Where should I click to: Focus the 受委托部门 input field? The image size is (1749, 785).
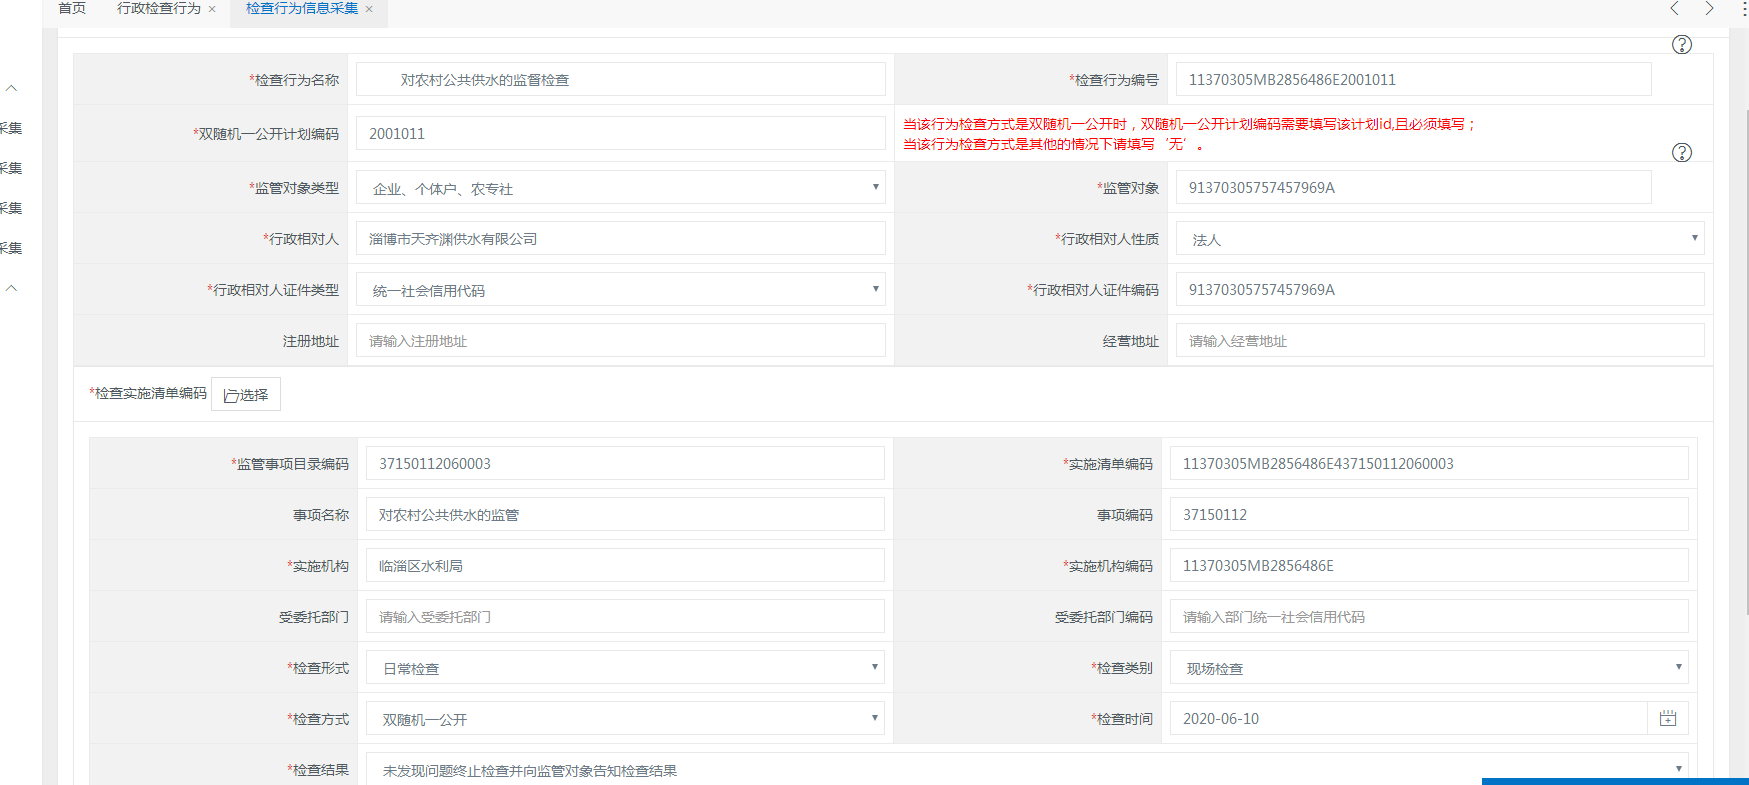pos(625,617)
